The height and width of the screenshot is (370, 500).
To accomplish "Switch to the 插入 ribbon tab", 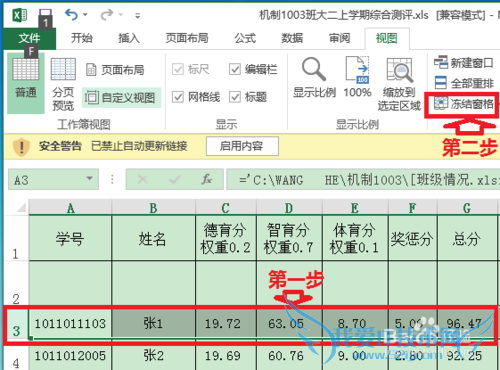I will tap(129, 38).
